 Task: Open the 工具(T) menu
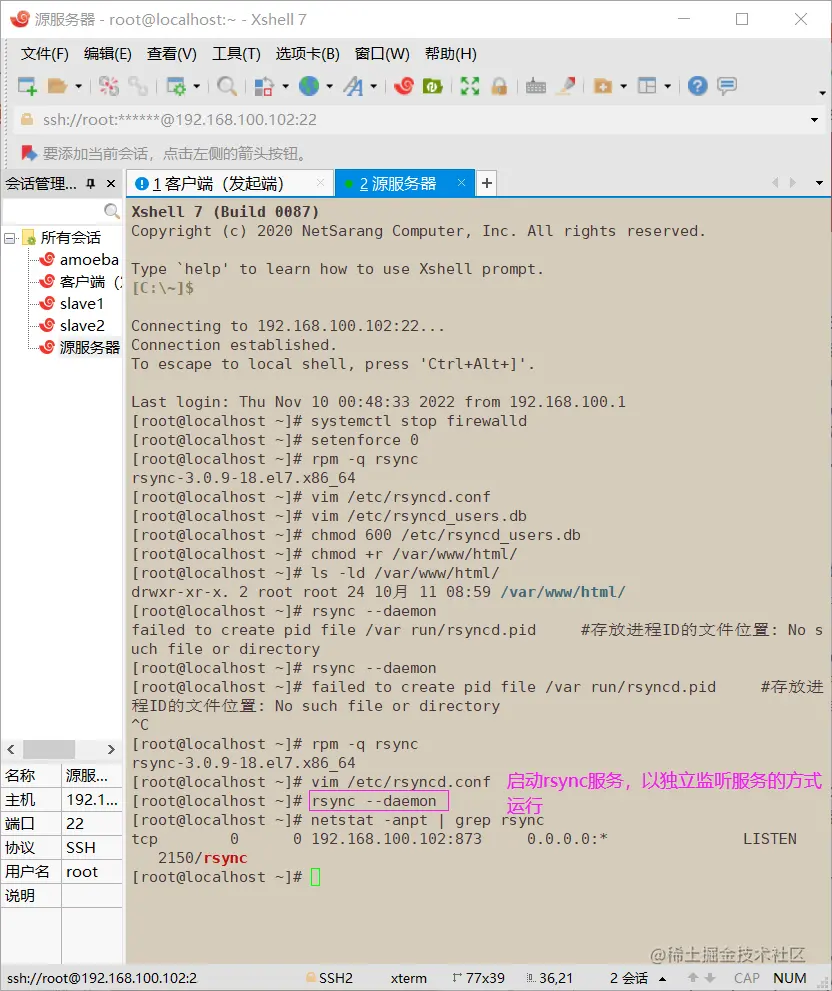[236, 54]
